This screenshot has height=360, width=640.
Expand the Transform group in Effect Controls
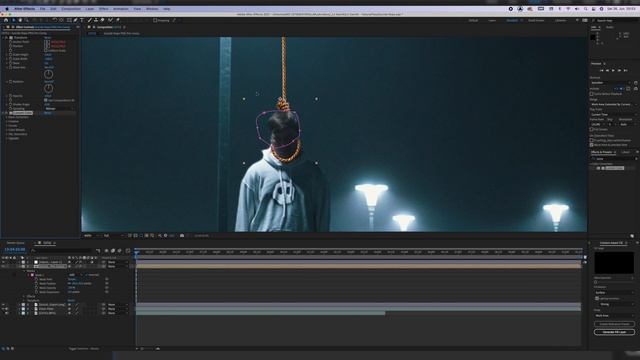click(4, 38)
